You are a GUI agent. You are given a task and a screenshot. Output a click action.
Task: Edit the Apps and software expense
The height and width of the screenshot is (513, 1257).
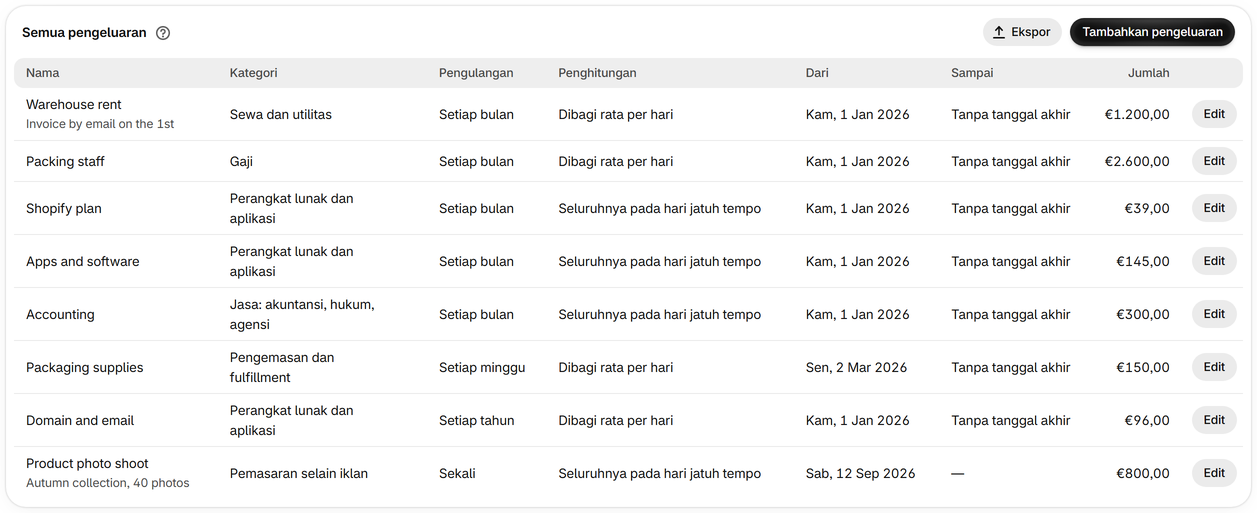[1214, 261]
